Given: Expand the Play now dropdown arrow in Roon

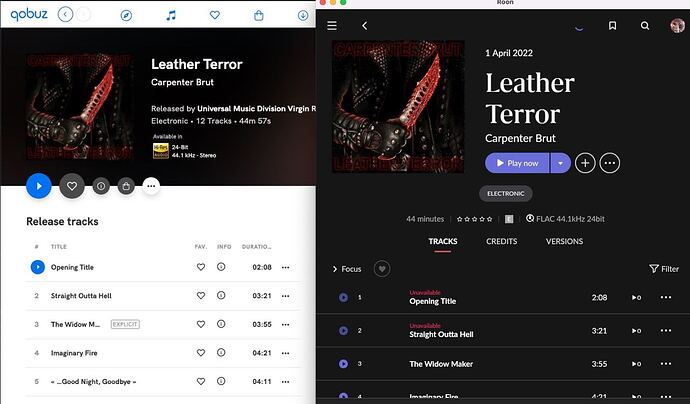Looking at the screenshot, I should pos(560,163).
